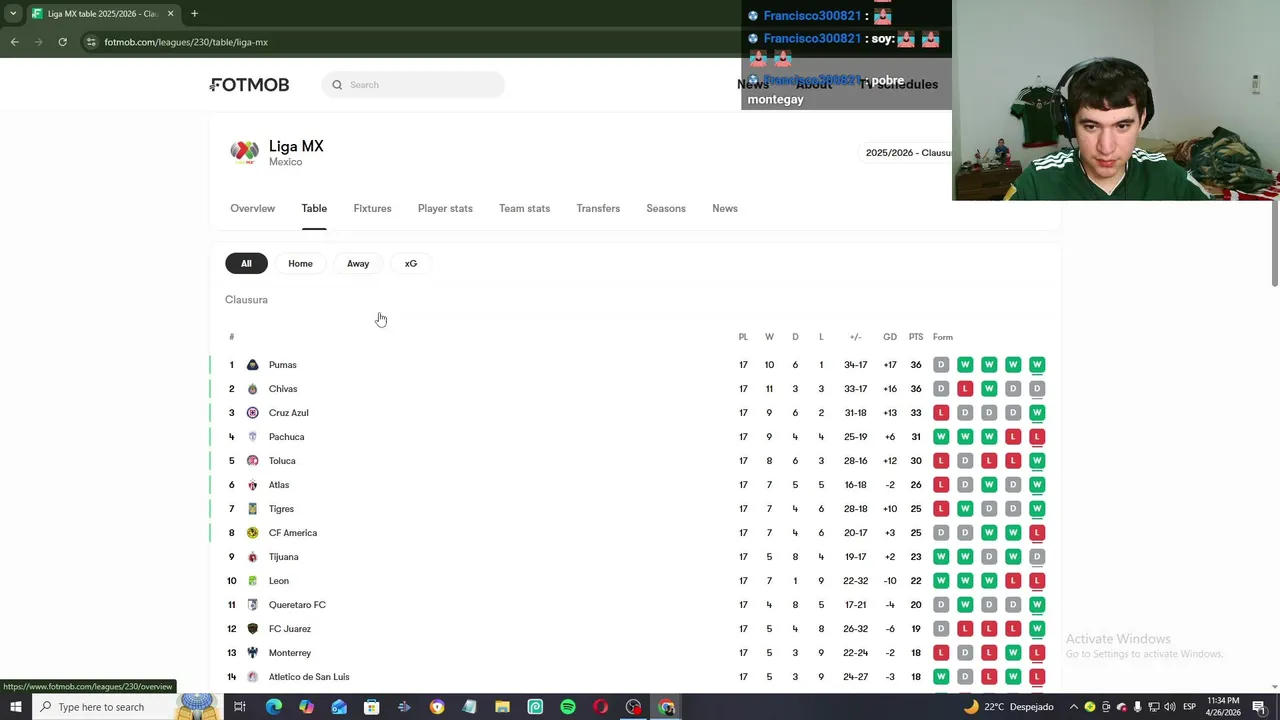Select the Away table filter
Image resolution: width=1280 pixels, height=720 pixels.
(x=358, y=264)
